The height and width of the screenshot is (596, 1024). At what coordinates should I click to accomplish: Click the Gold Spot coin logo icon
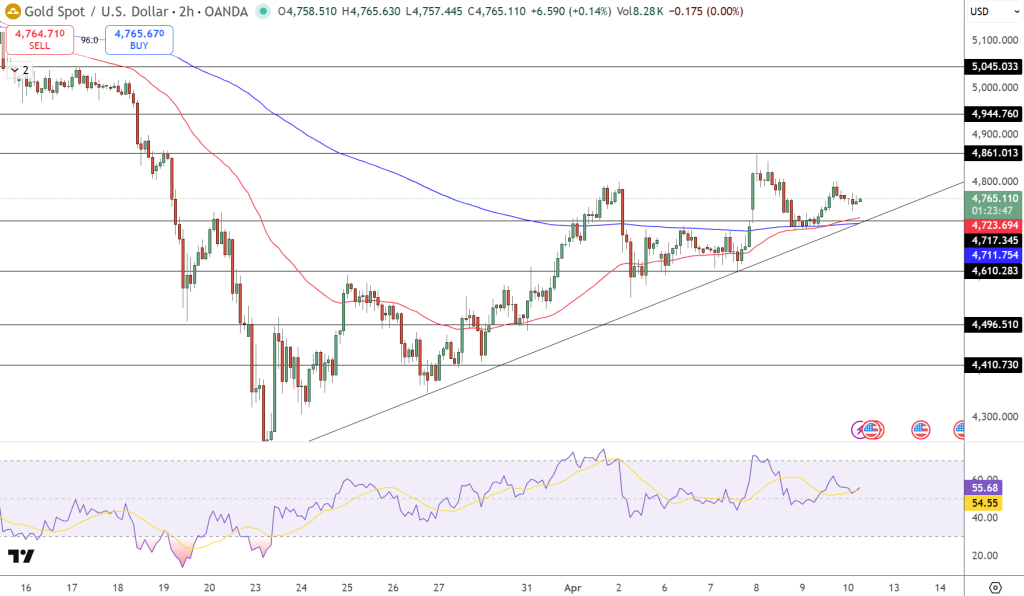(x=12, y=13)
